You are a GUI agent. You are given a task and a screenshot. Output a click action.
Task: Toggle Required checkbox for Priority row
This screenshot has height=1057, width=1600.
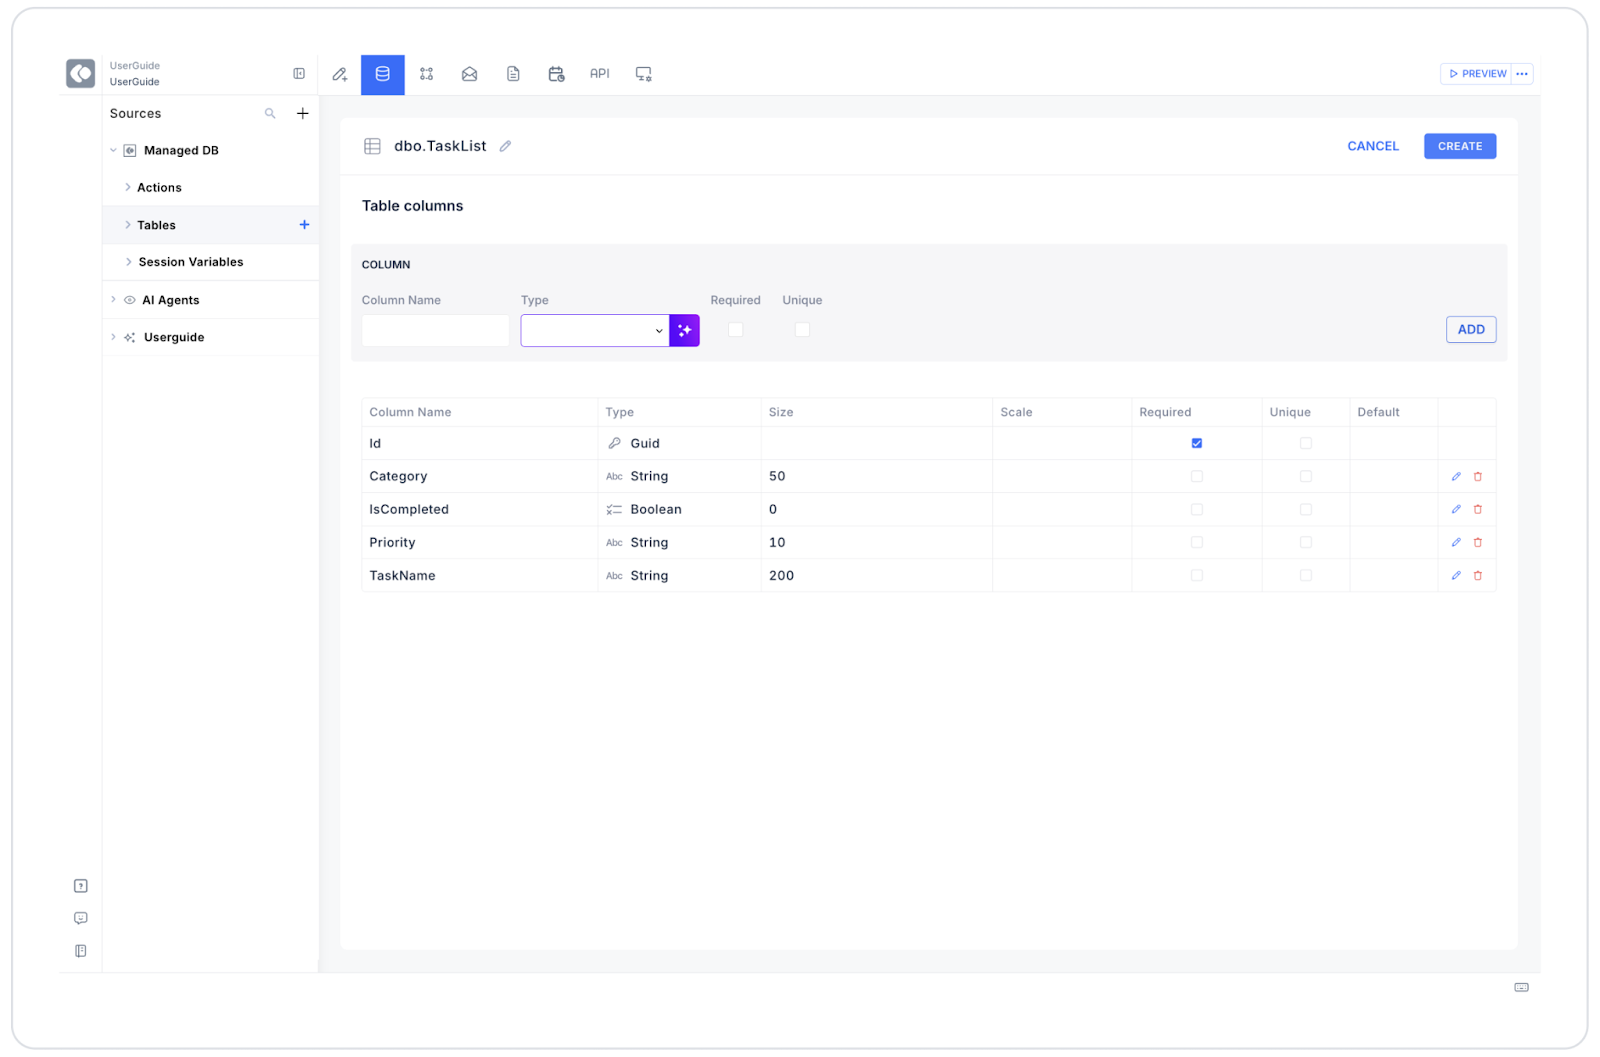click(x=1197, y=543)
